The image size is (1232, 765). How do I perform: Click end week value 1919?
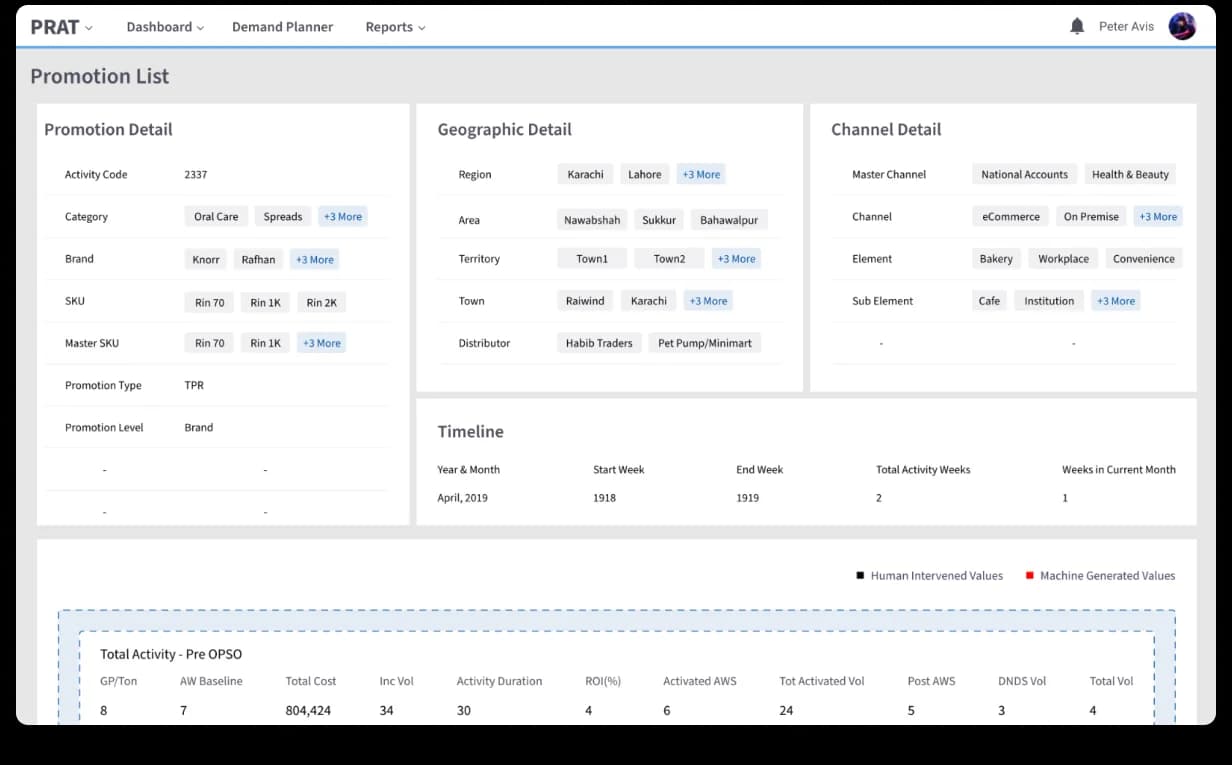click(x=748, y=498)
